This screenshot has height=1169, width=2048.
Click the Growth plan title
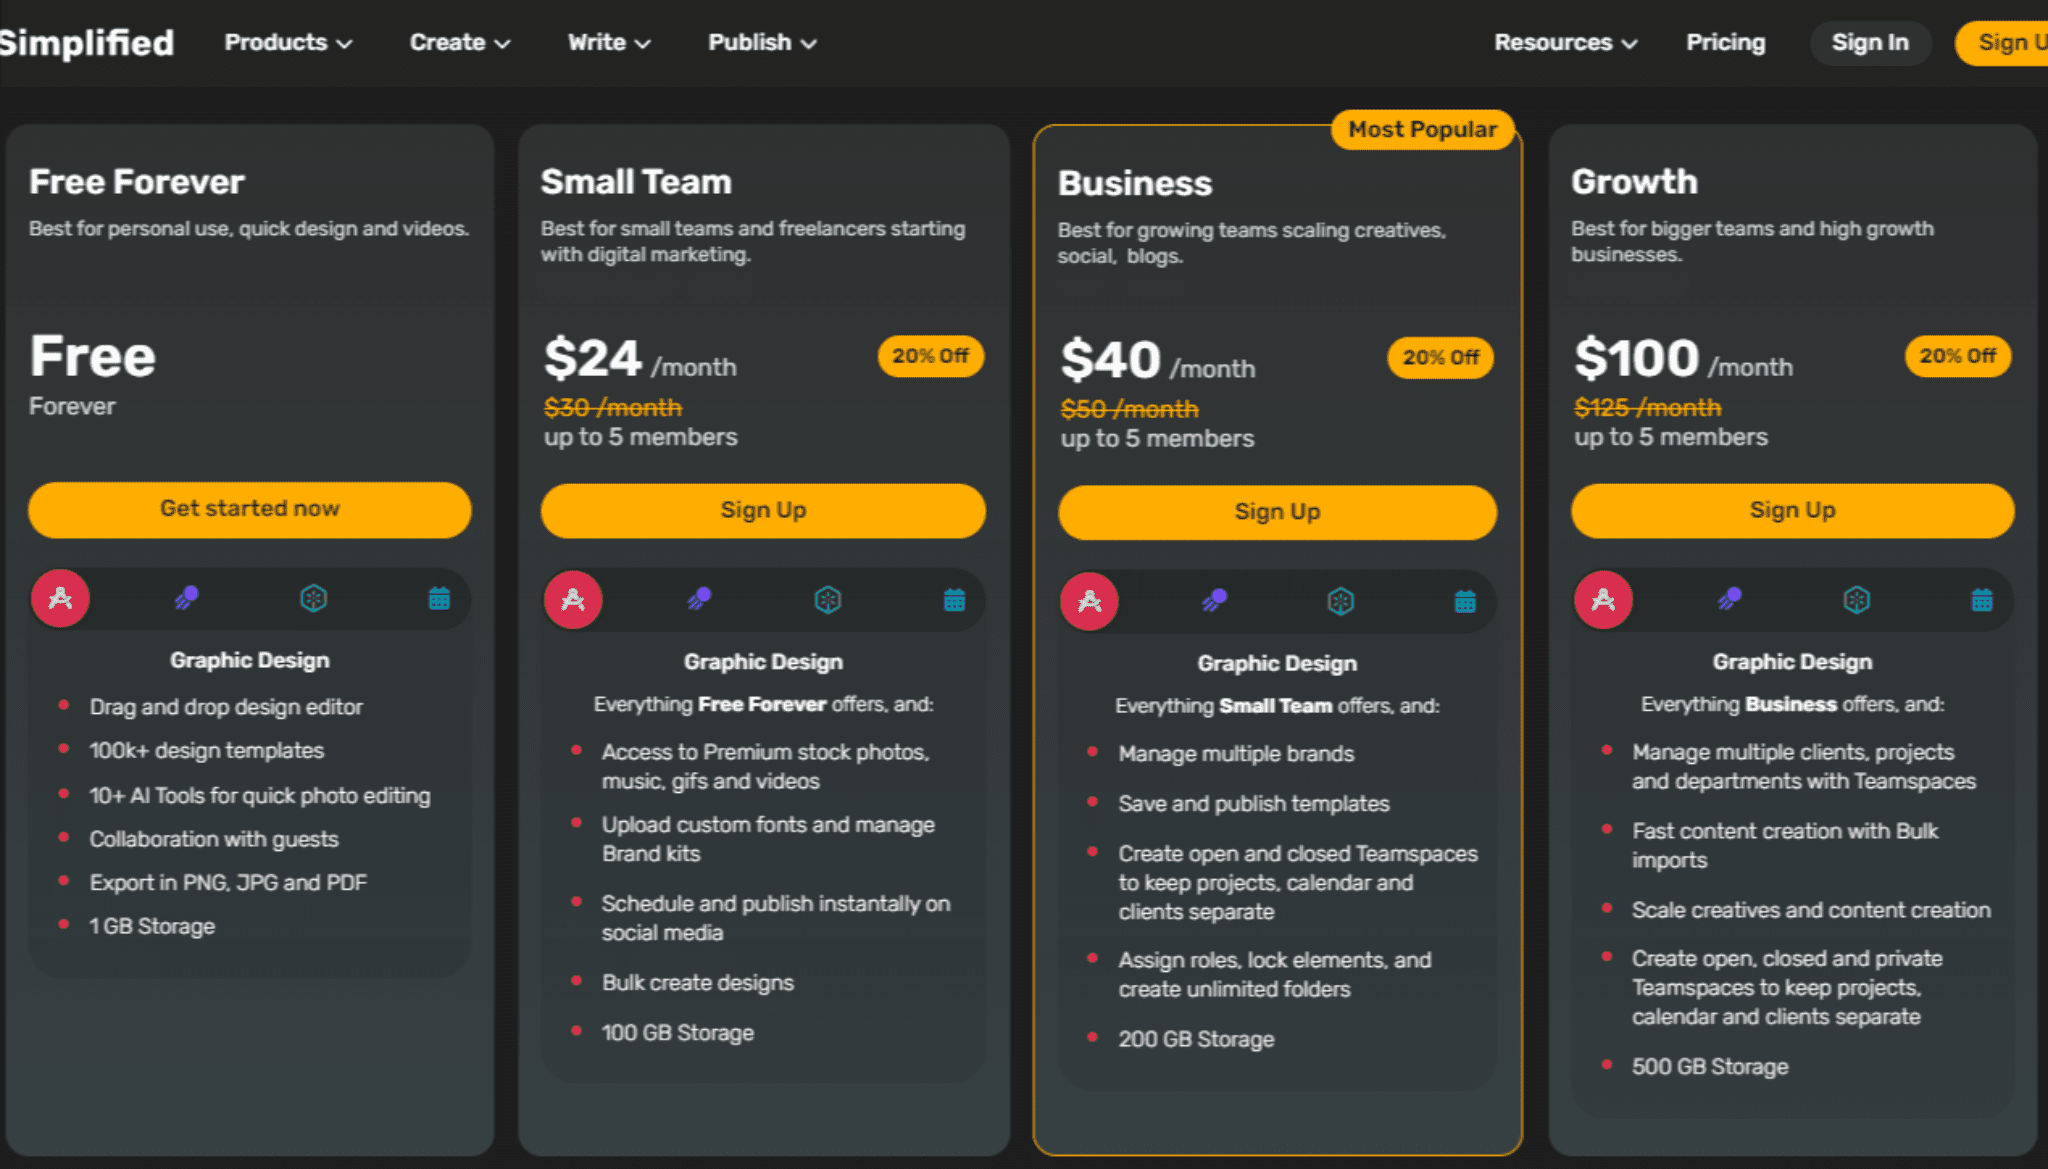click(x=1634, y=182)
